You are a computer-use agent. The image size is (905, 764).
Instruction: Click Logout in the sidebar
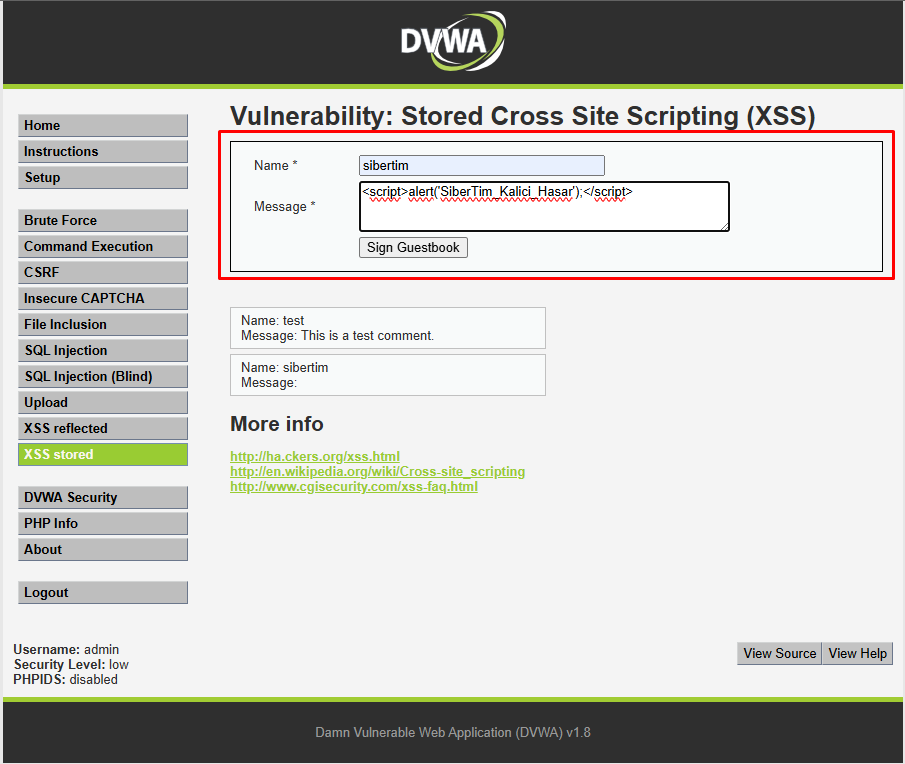tap(103, 593)
